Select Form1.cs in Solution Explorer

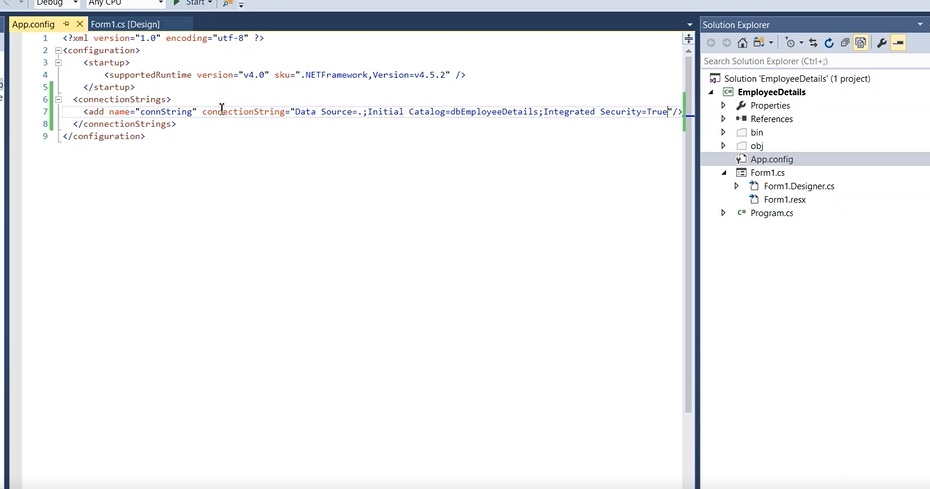pos(767,173)
